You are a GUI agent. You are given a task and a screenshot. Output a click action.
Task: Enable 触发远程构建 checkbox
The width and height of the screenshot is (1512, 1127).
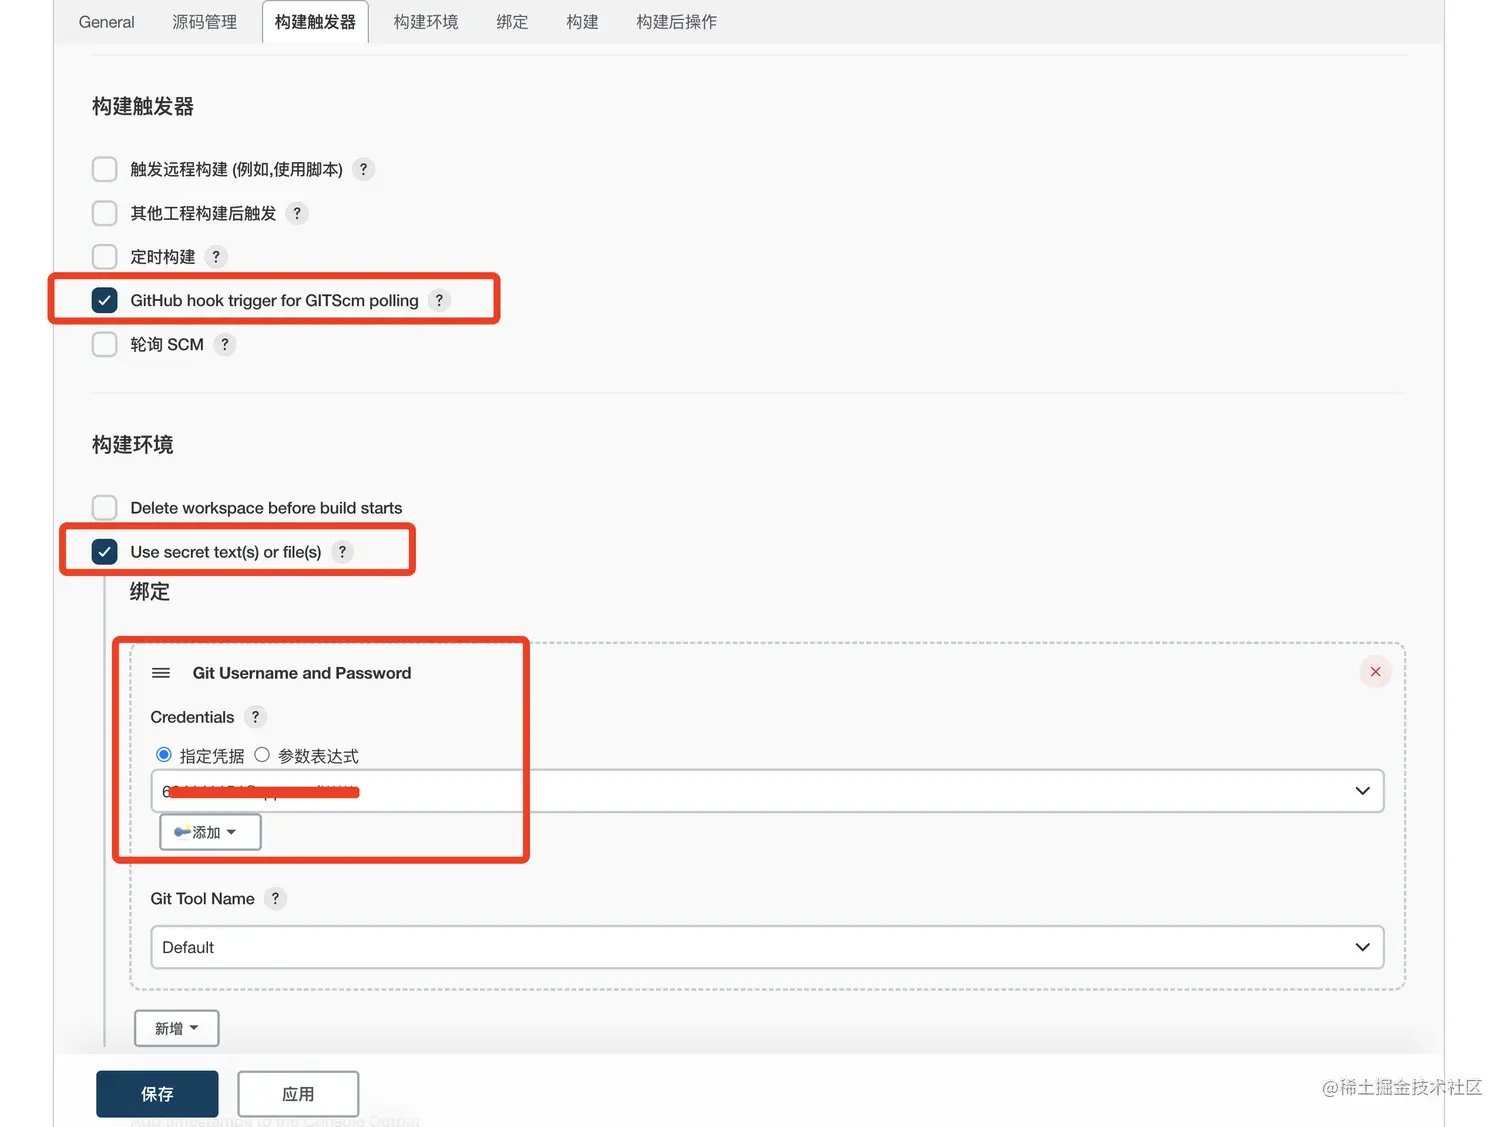pos(105,169)
